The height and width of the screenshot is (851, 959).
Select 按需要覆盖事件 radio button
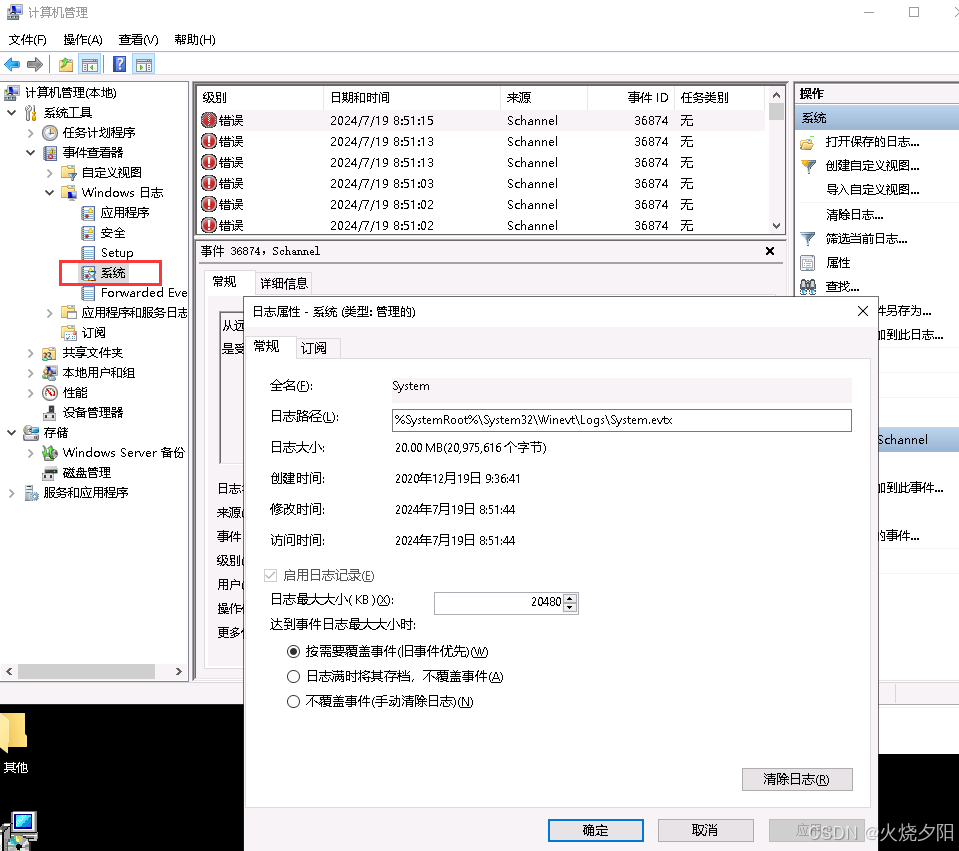coord(293,652)
